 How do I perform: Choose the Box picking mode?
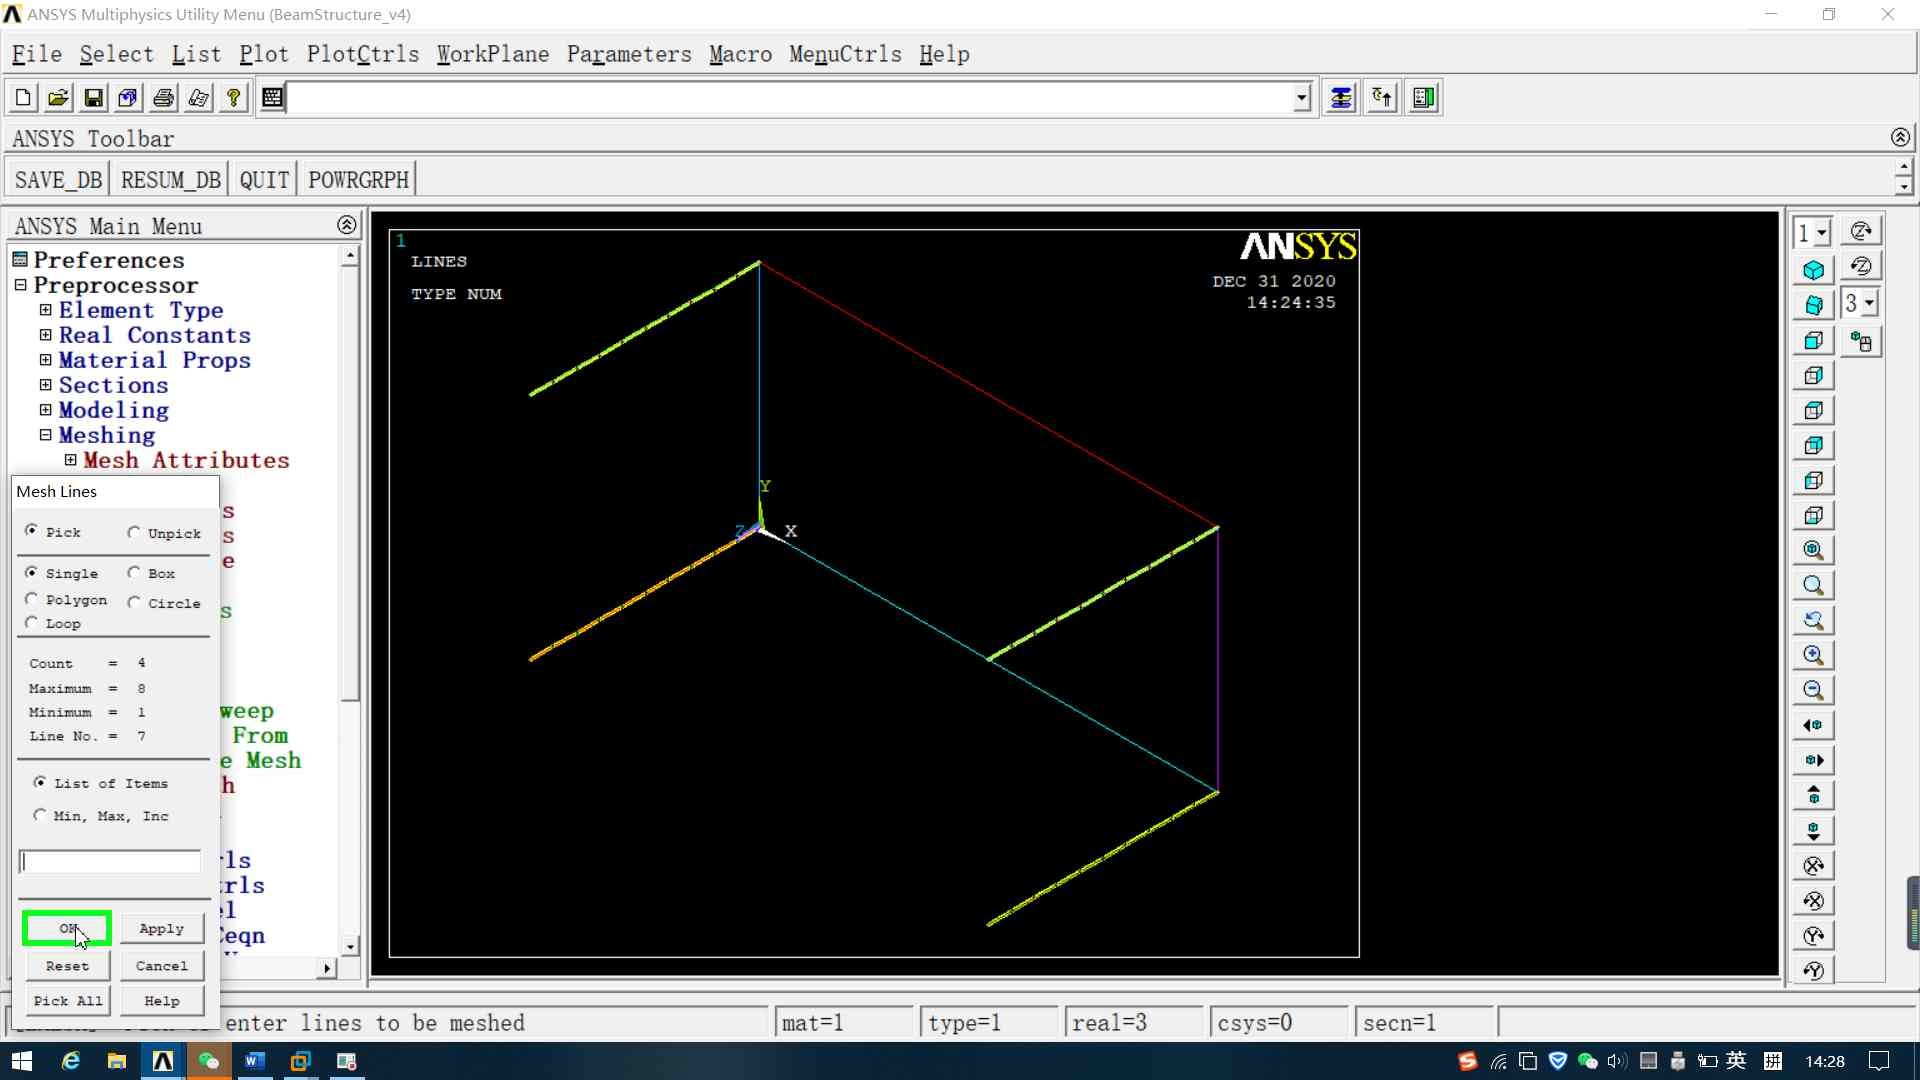[x=134, y=573]
